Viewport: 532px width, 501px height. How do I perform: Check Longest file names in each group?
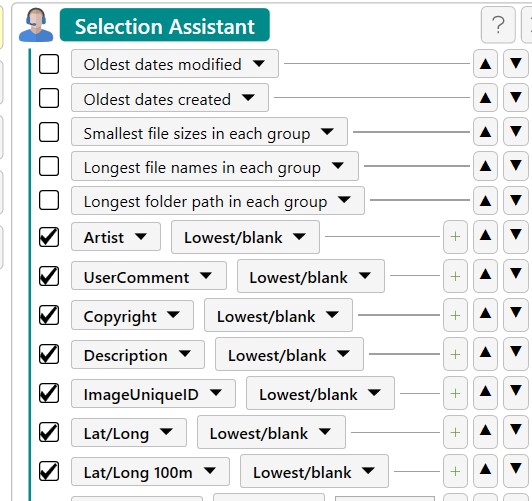pos(49,166)
